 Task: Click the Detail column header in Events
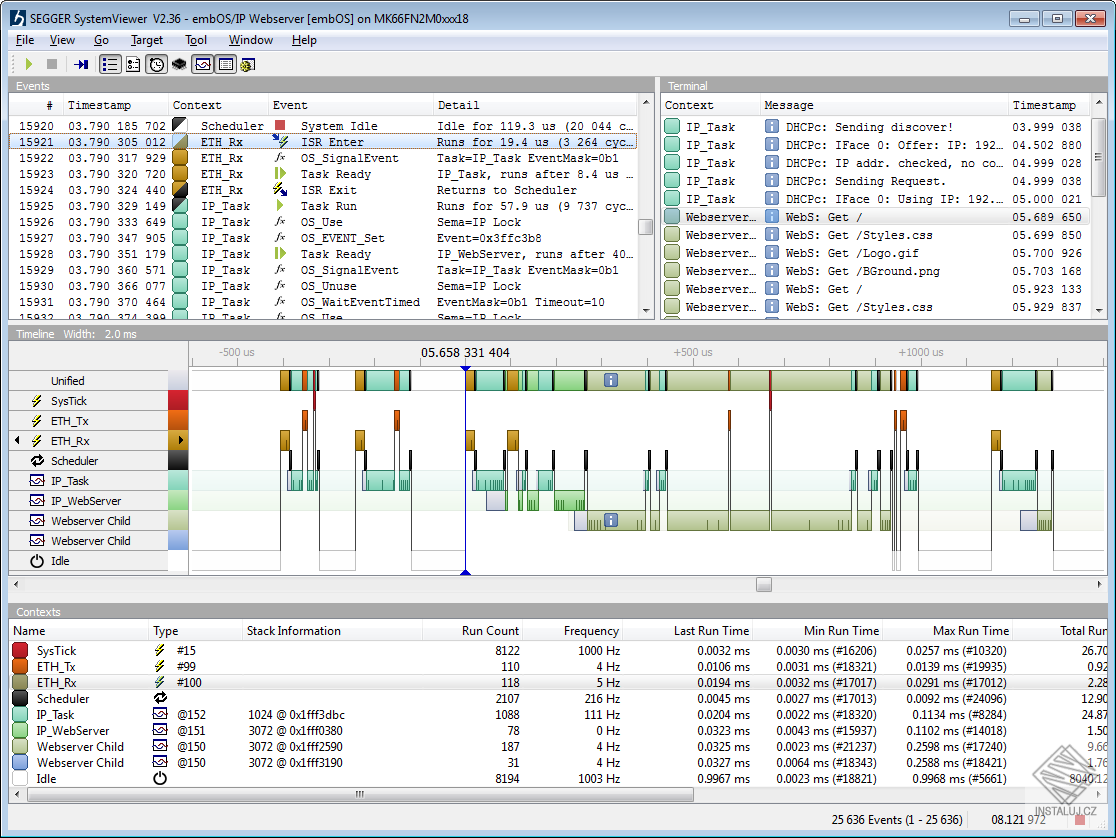(x=458, y=105)
